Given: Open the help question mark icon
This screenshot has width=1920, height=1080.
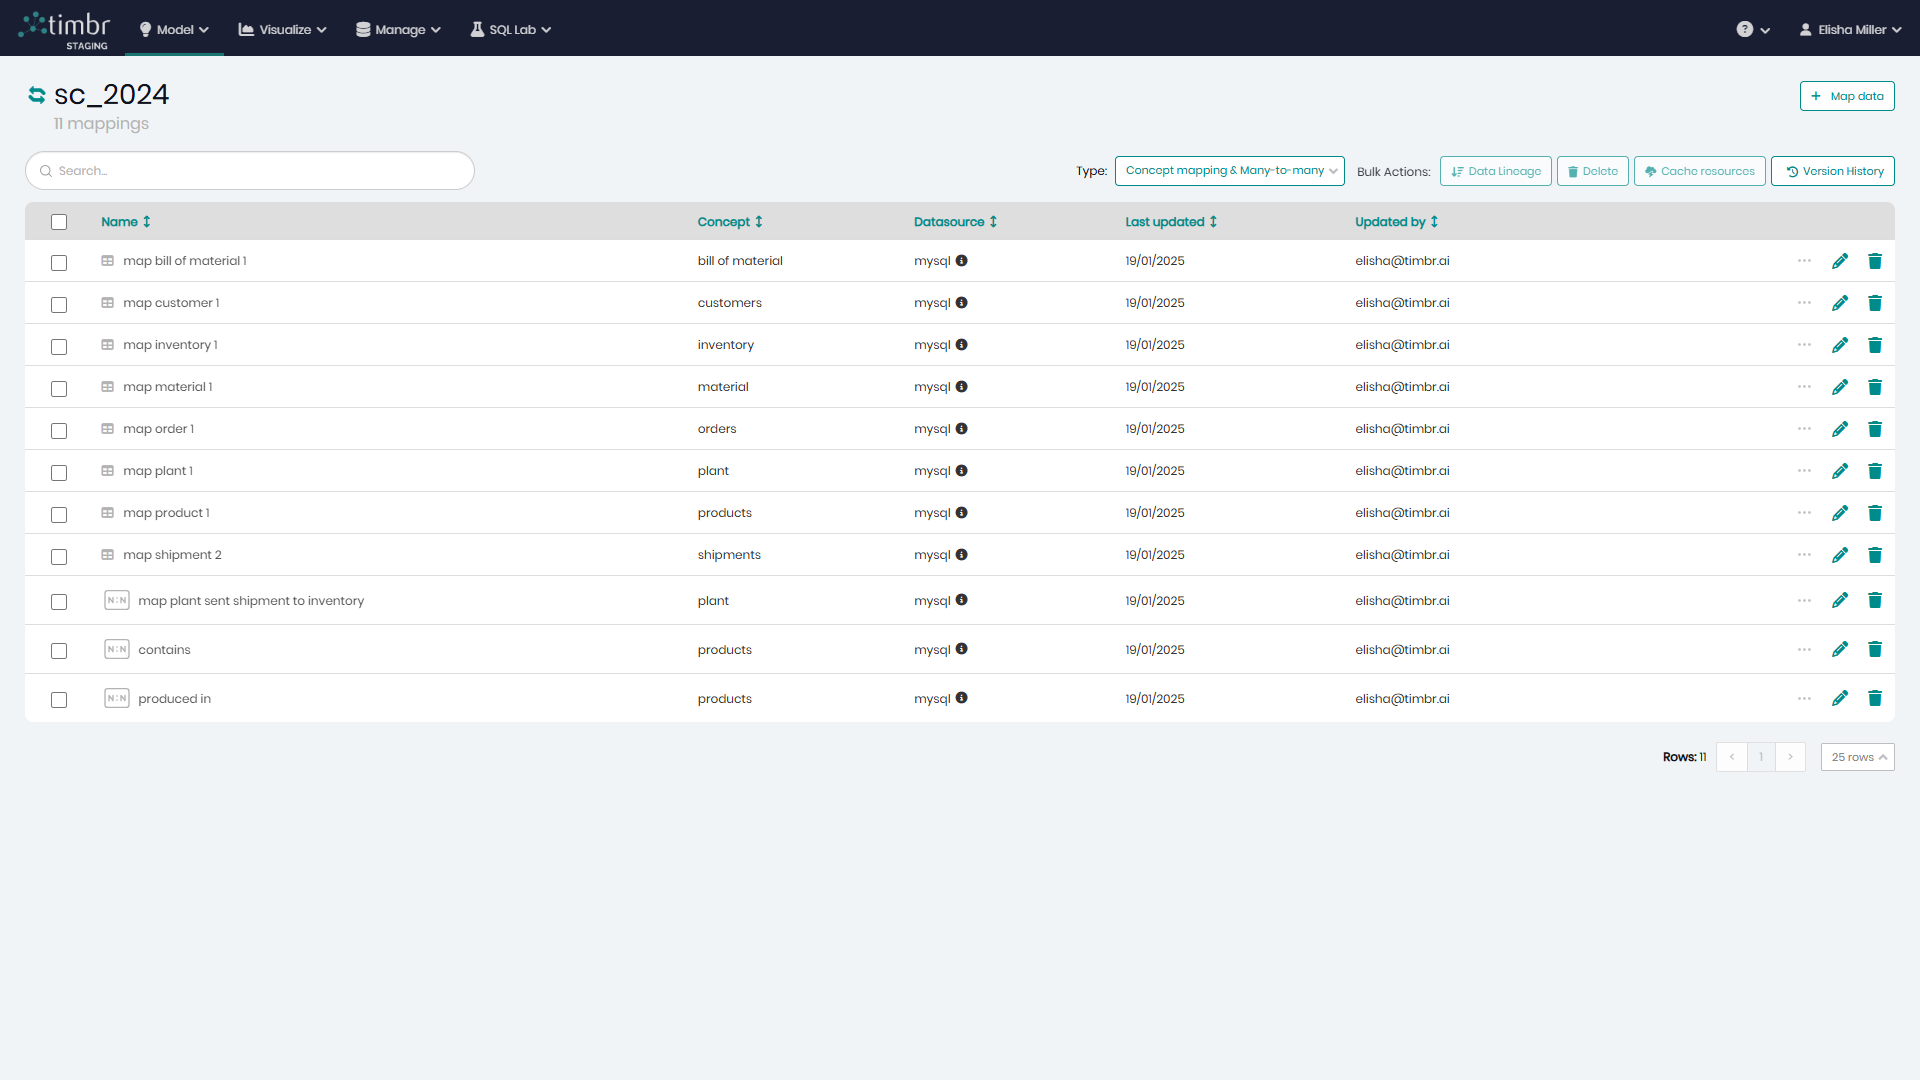Looking at the screenshot, I should click(x=1747, y=29).
